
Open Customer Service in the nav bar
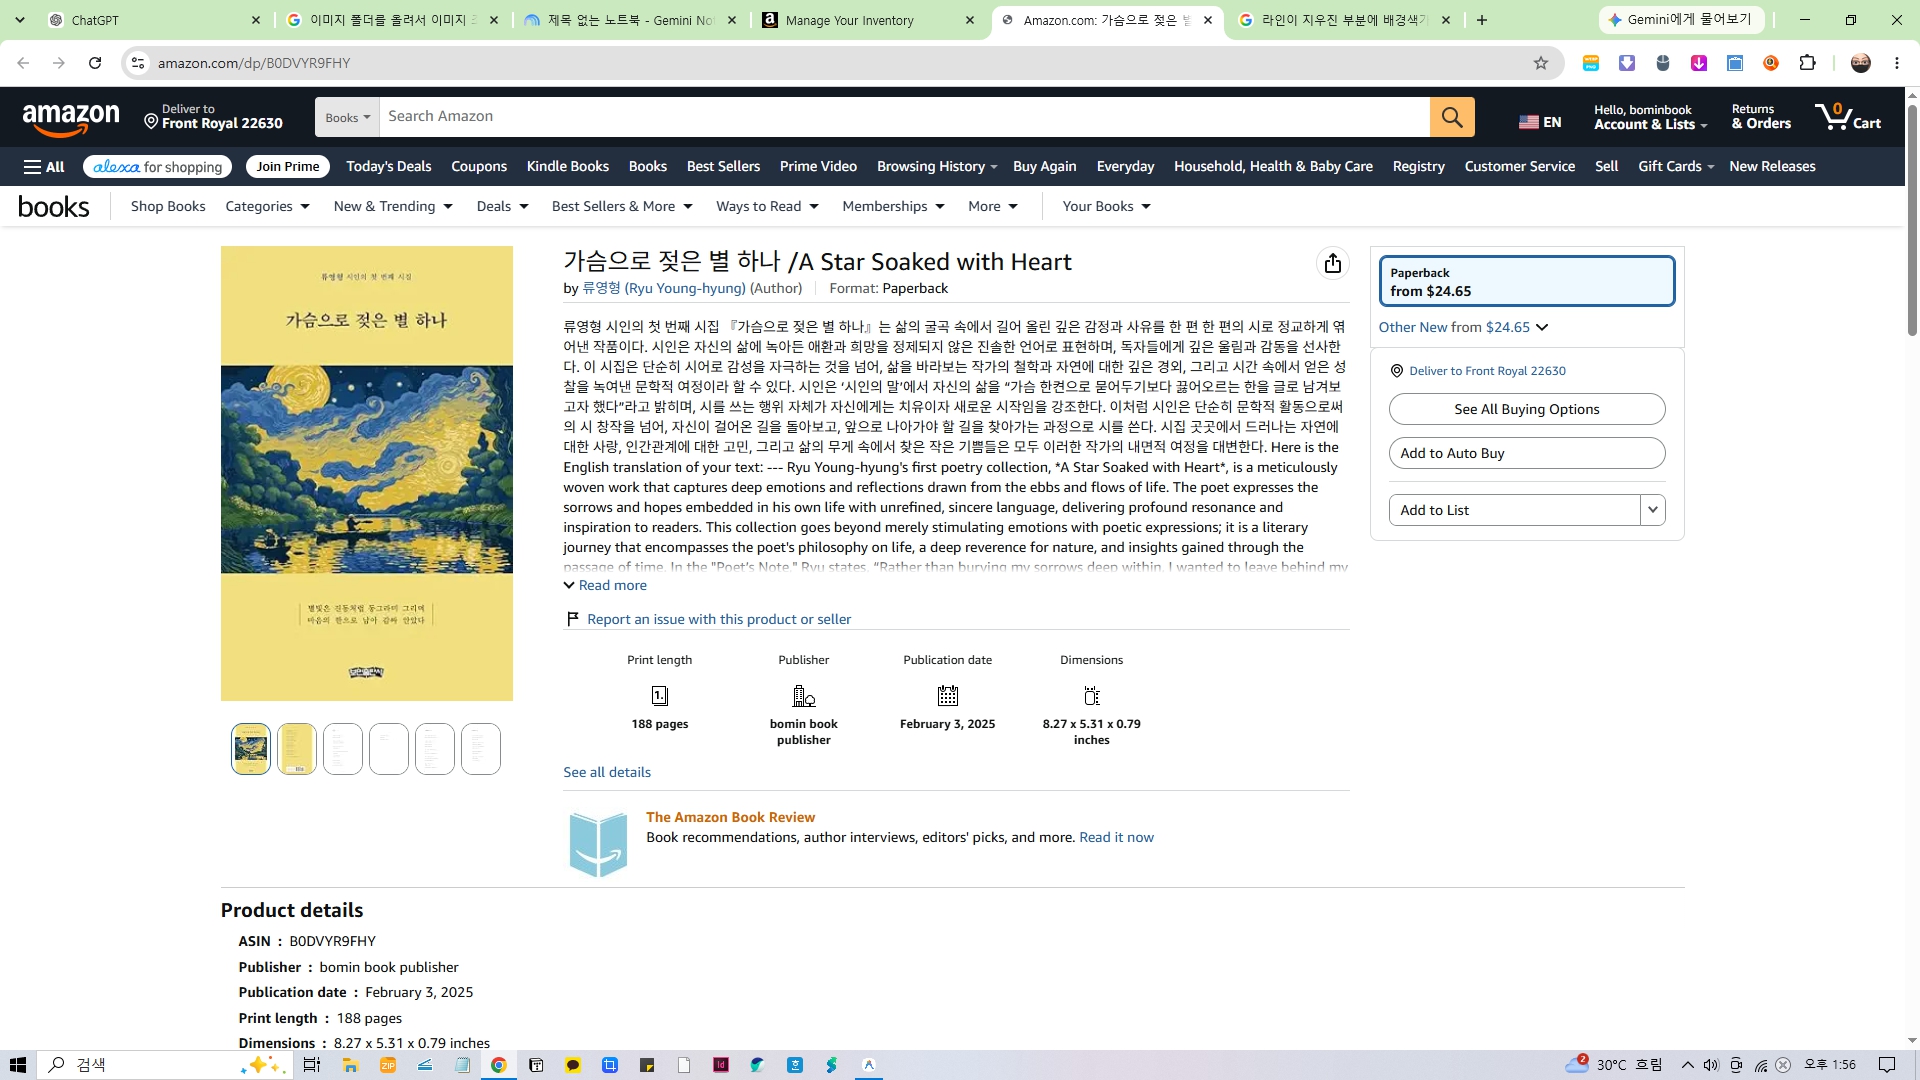click(x=1520, y=167)
